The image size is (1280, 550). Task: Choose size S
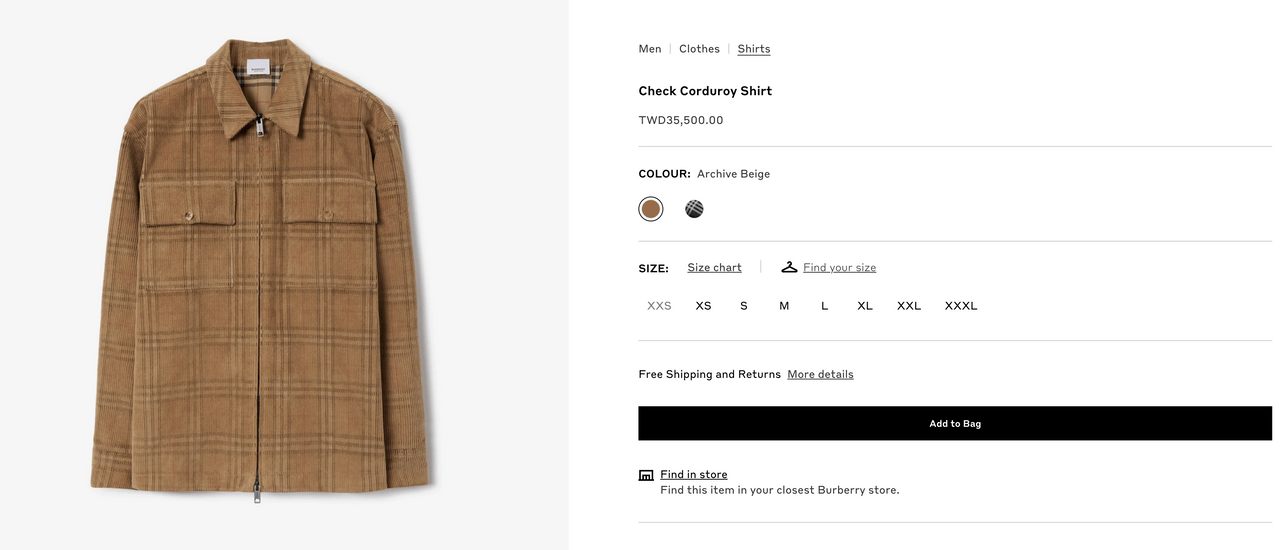[x=744, y=306]
